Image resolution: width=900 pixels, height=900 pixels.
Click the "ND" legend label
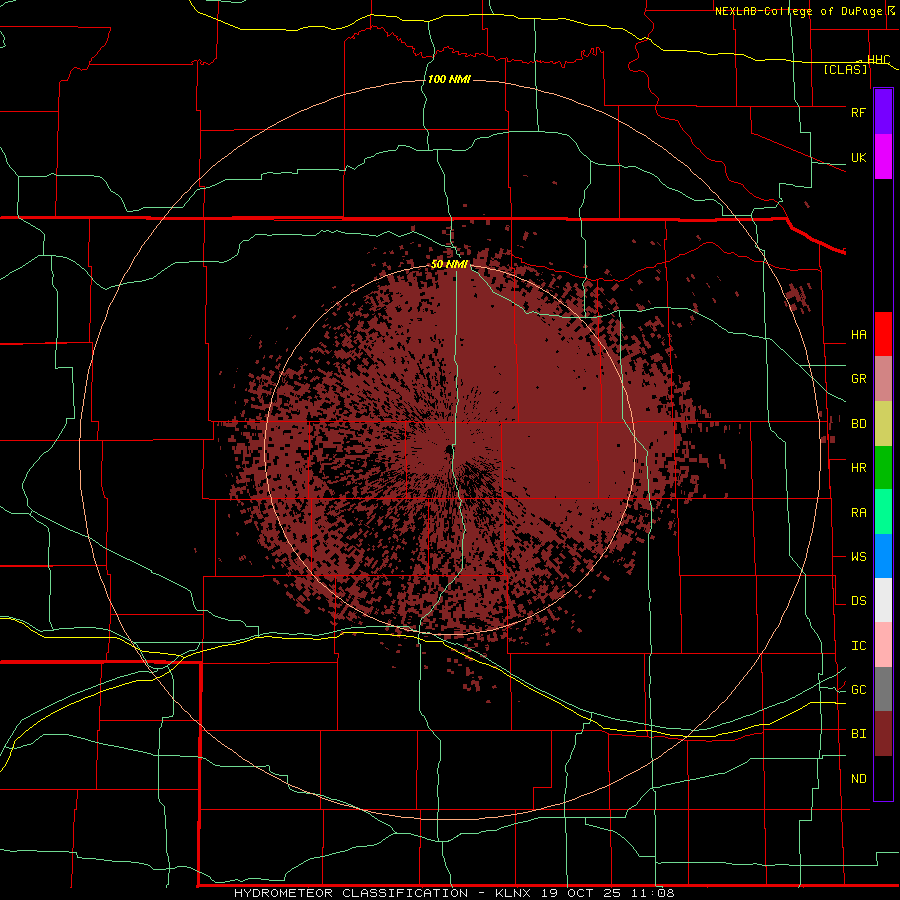point(858,779)
